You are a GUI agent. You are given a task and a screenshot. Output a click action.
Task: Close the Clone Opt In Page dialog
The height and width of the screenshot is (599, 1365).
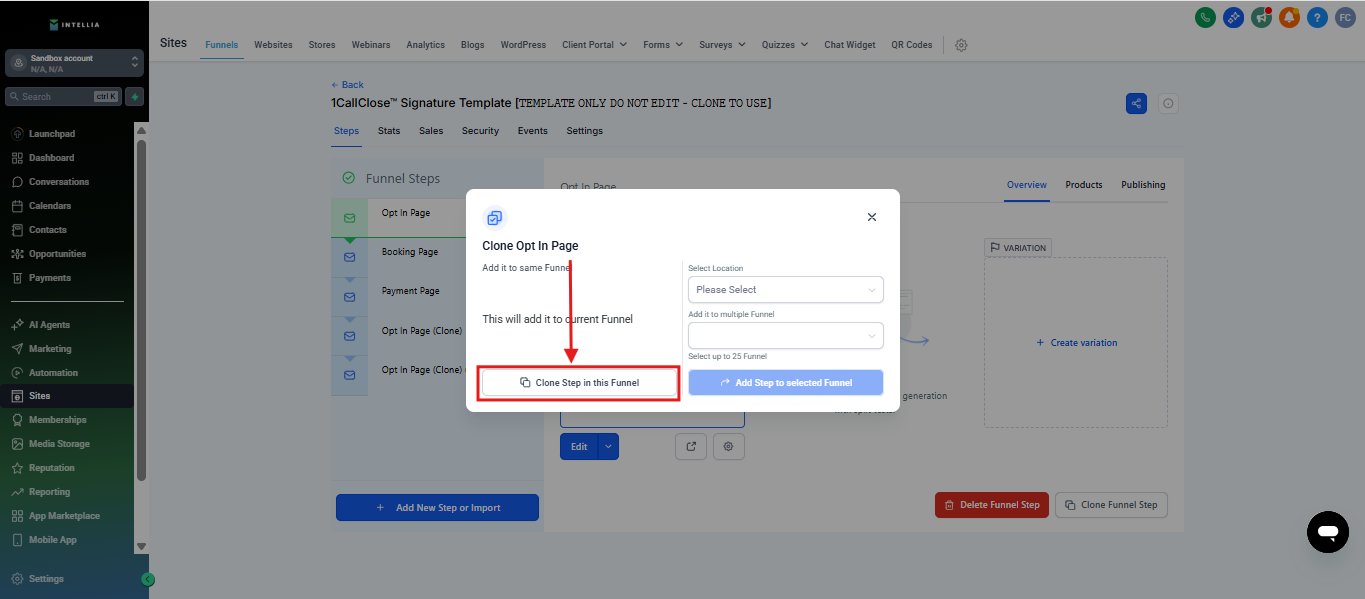point(872,217)
